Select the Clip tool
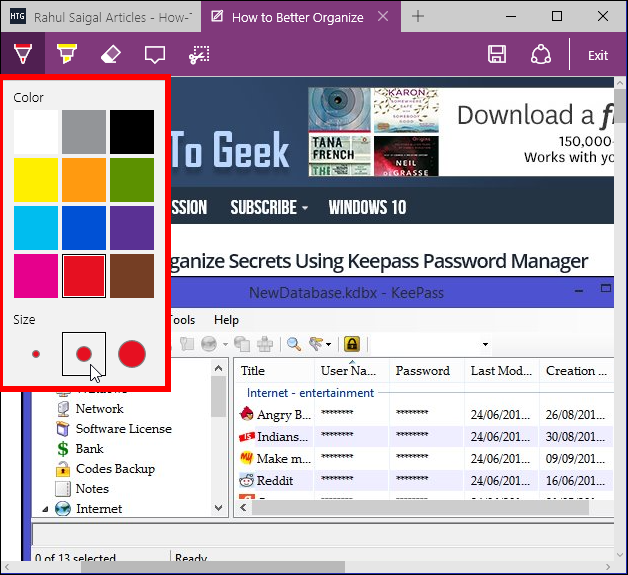Viewport: 628px width, 575px height. 199,54
